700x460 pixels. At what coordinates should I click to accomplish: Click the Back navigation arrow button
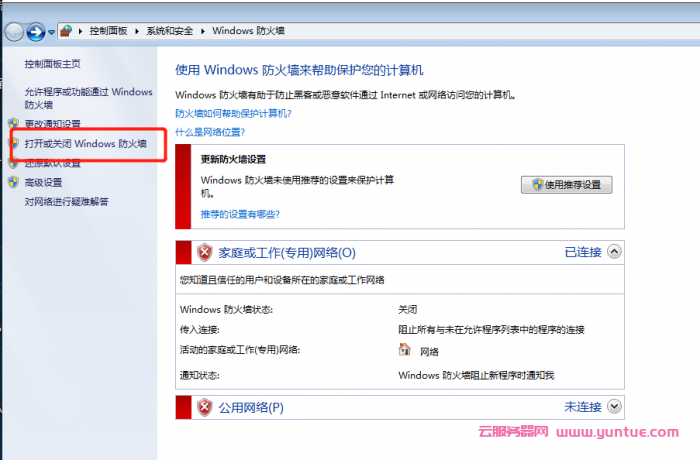tap(14, 32)
